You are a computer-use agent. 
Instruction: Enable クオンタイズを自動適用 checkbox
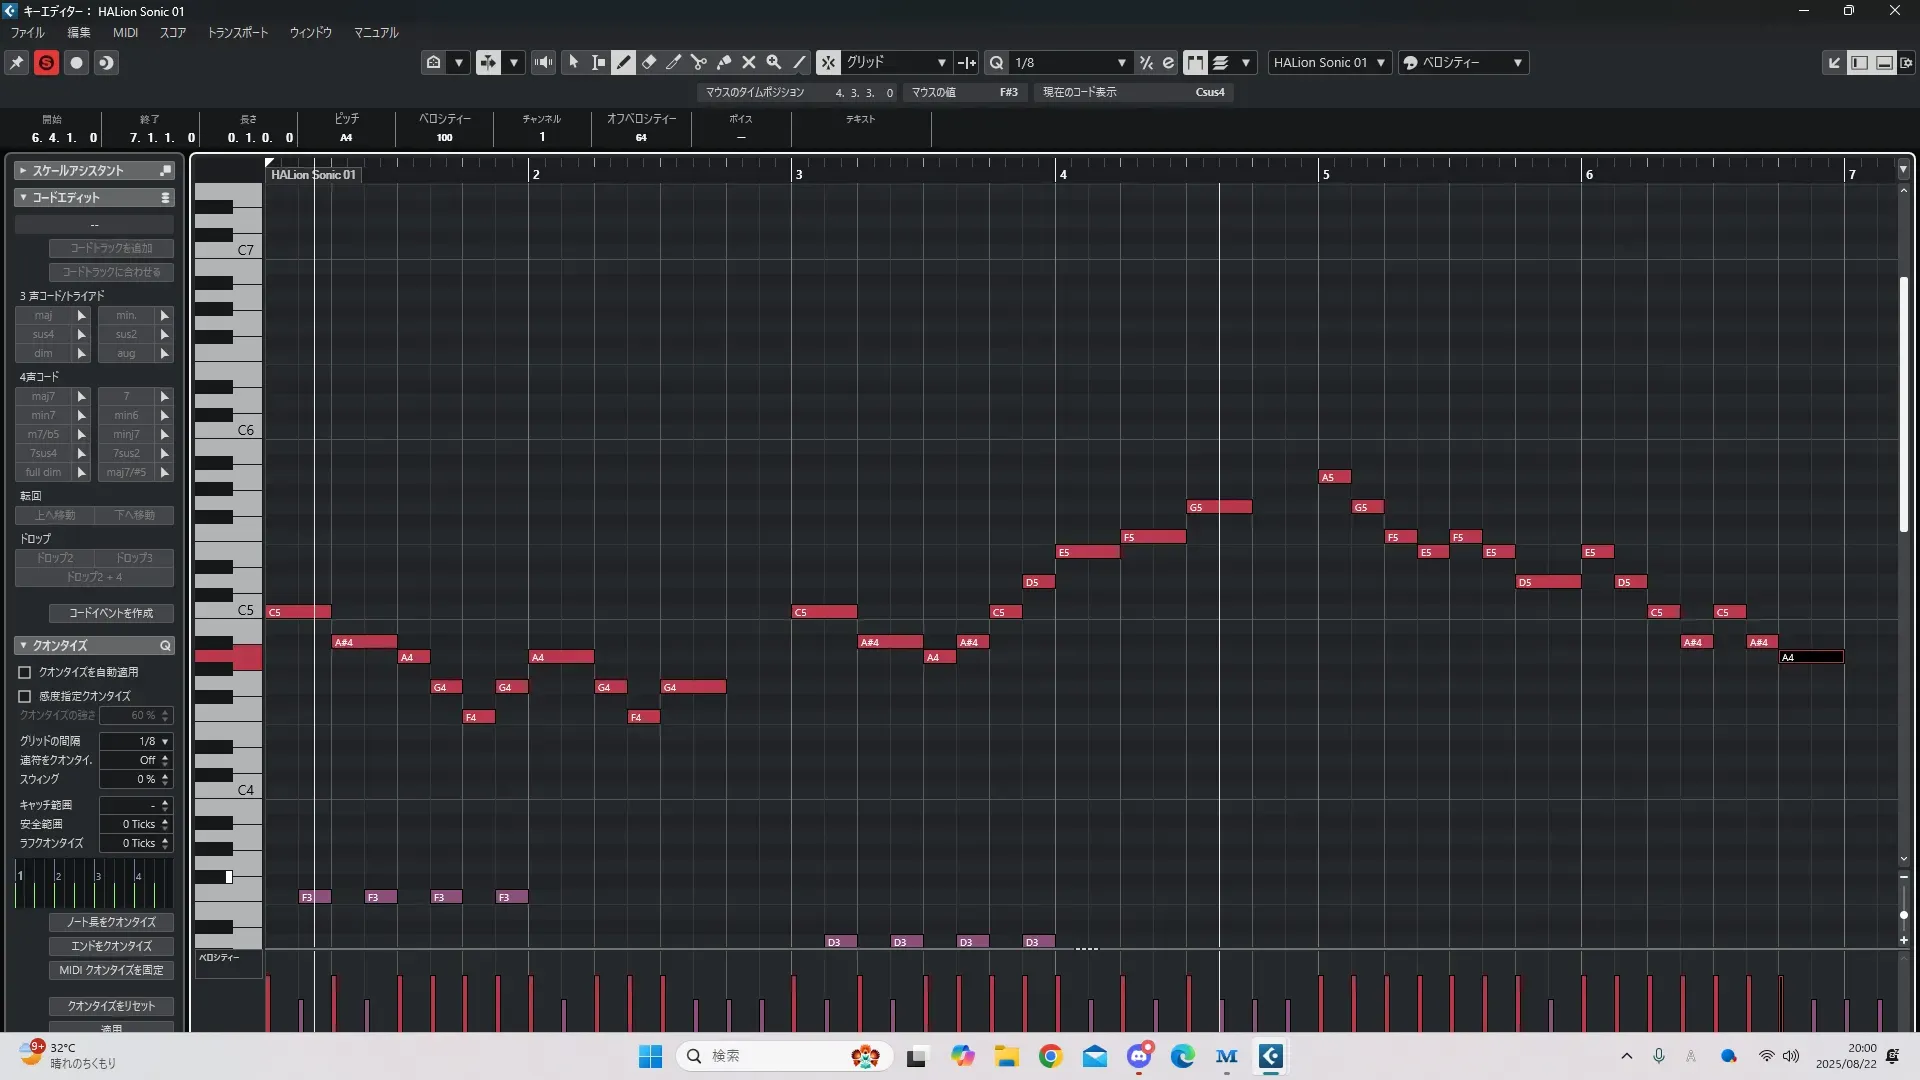[x=25, y=673]
